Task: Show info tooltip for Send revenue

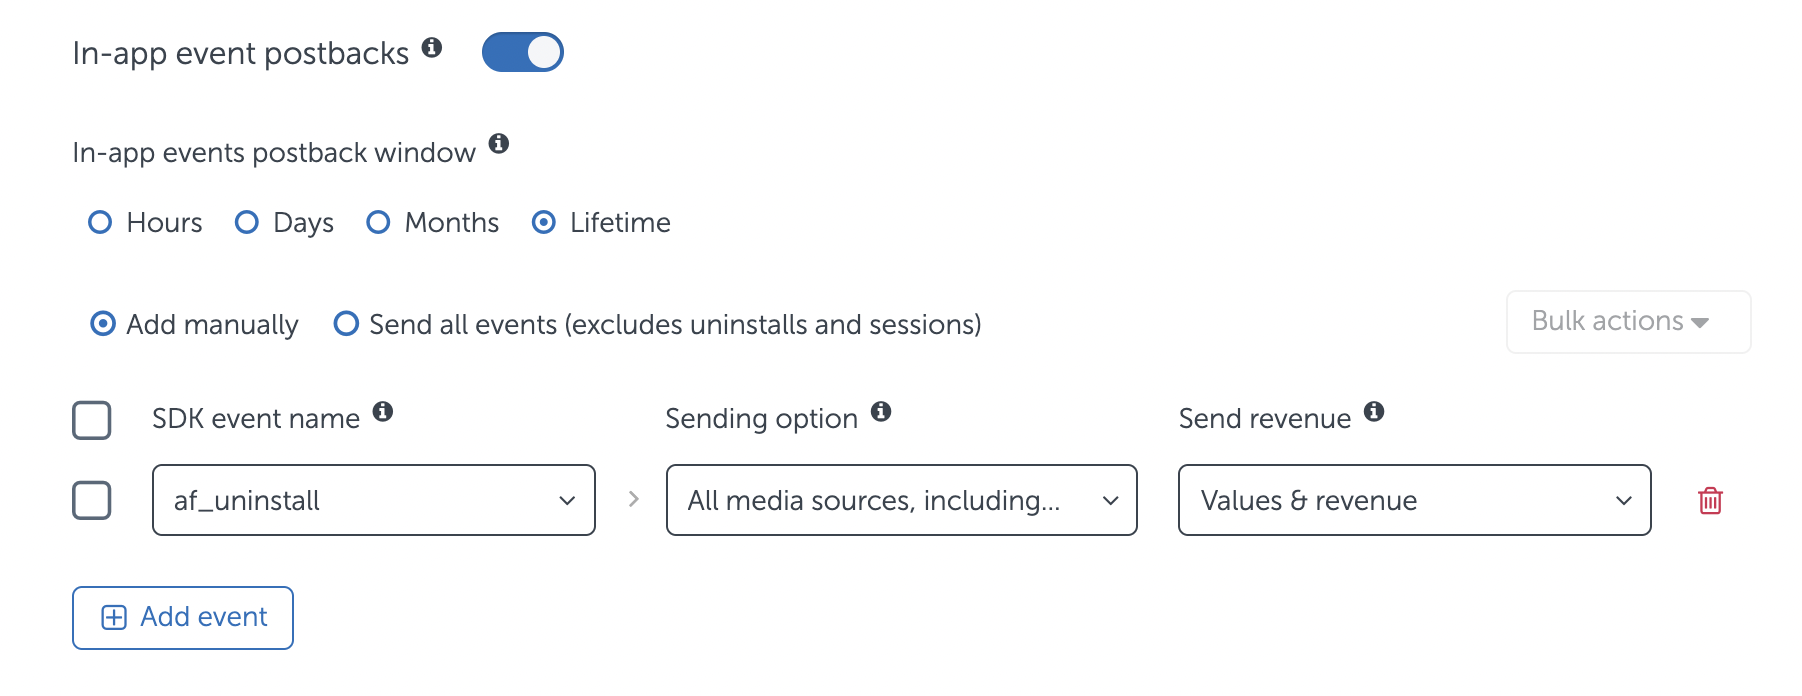Action: click(x=1374, y=411)
